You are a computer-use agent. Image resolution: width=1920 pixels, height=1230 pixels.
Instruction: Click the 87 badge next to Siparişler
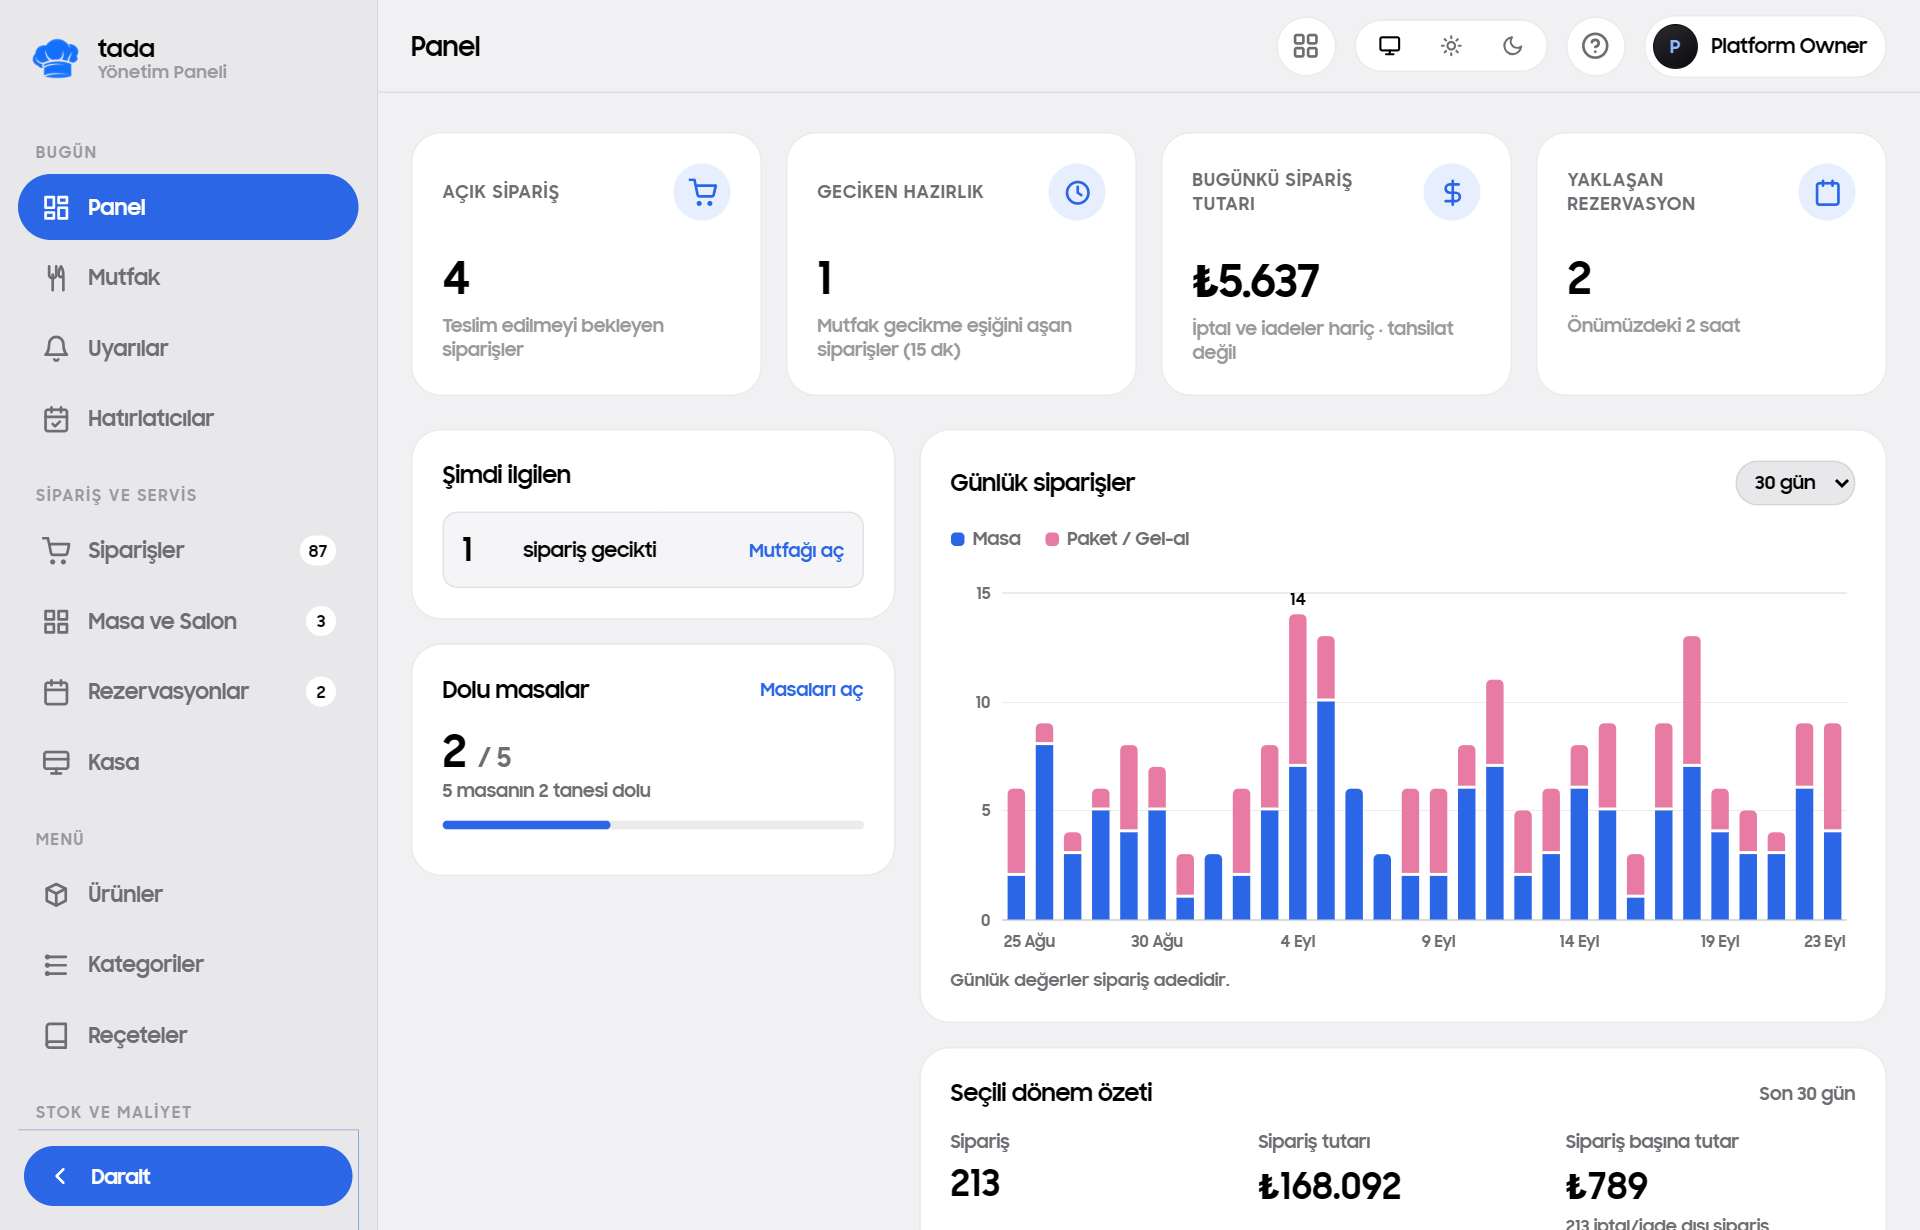[318, 550]
